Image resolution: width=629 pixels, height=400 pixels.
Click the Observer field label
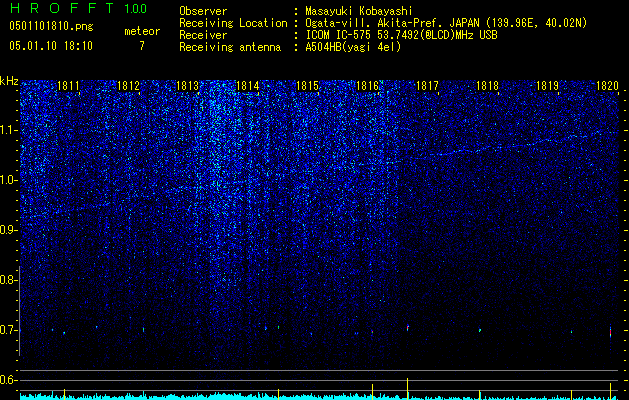pos(203,11)
